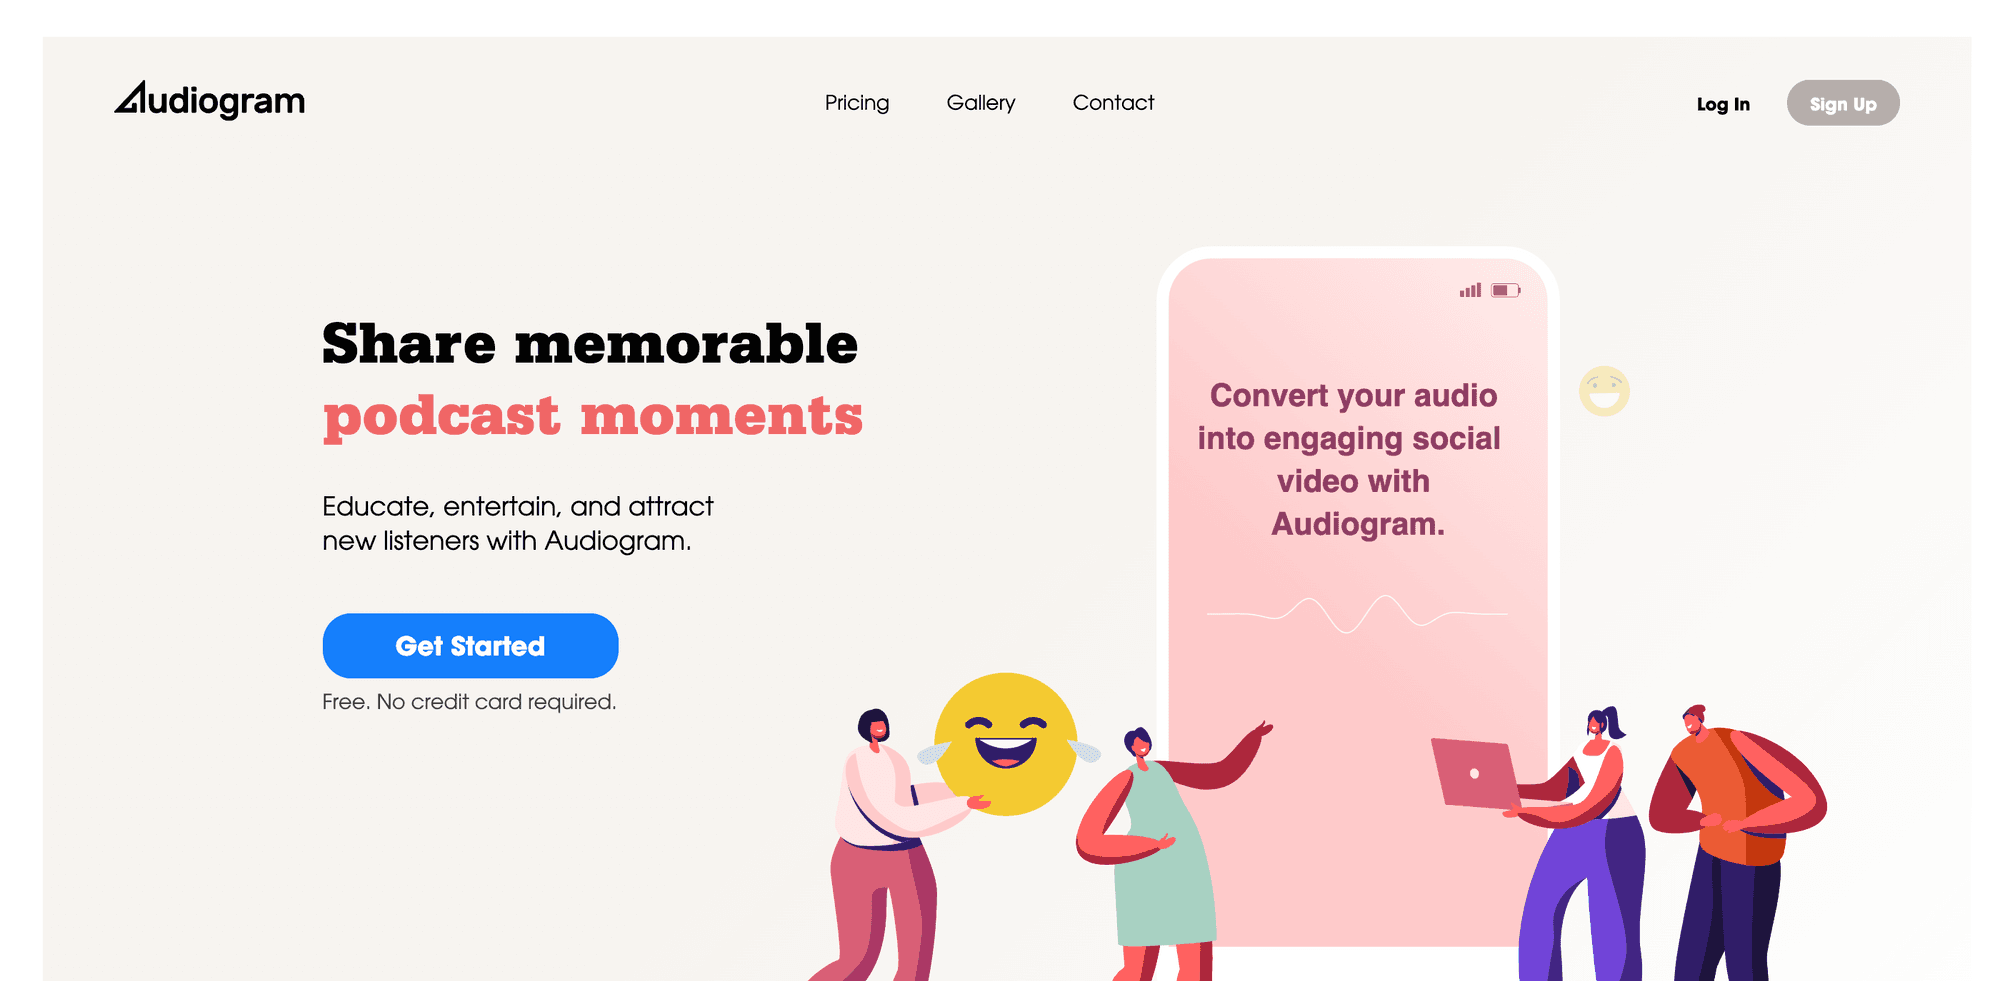Click the pink laptop illustration

click(1475, 774)
